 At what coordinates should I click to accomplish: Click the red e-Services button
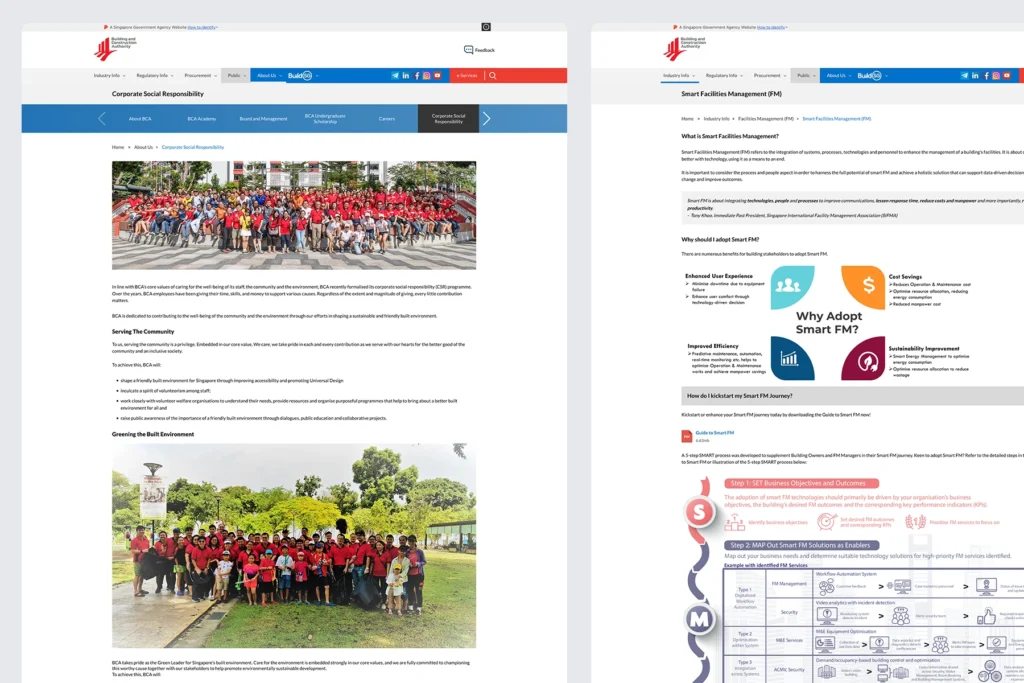465,76
